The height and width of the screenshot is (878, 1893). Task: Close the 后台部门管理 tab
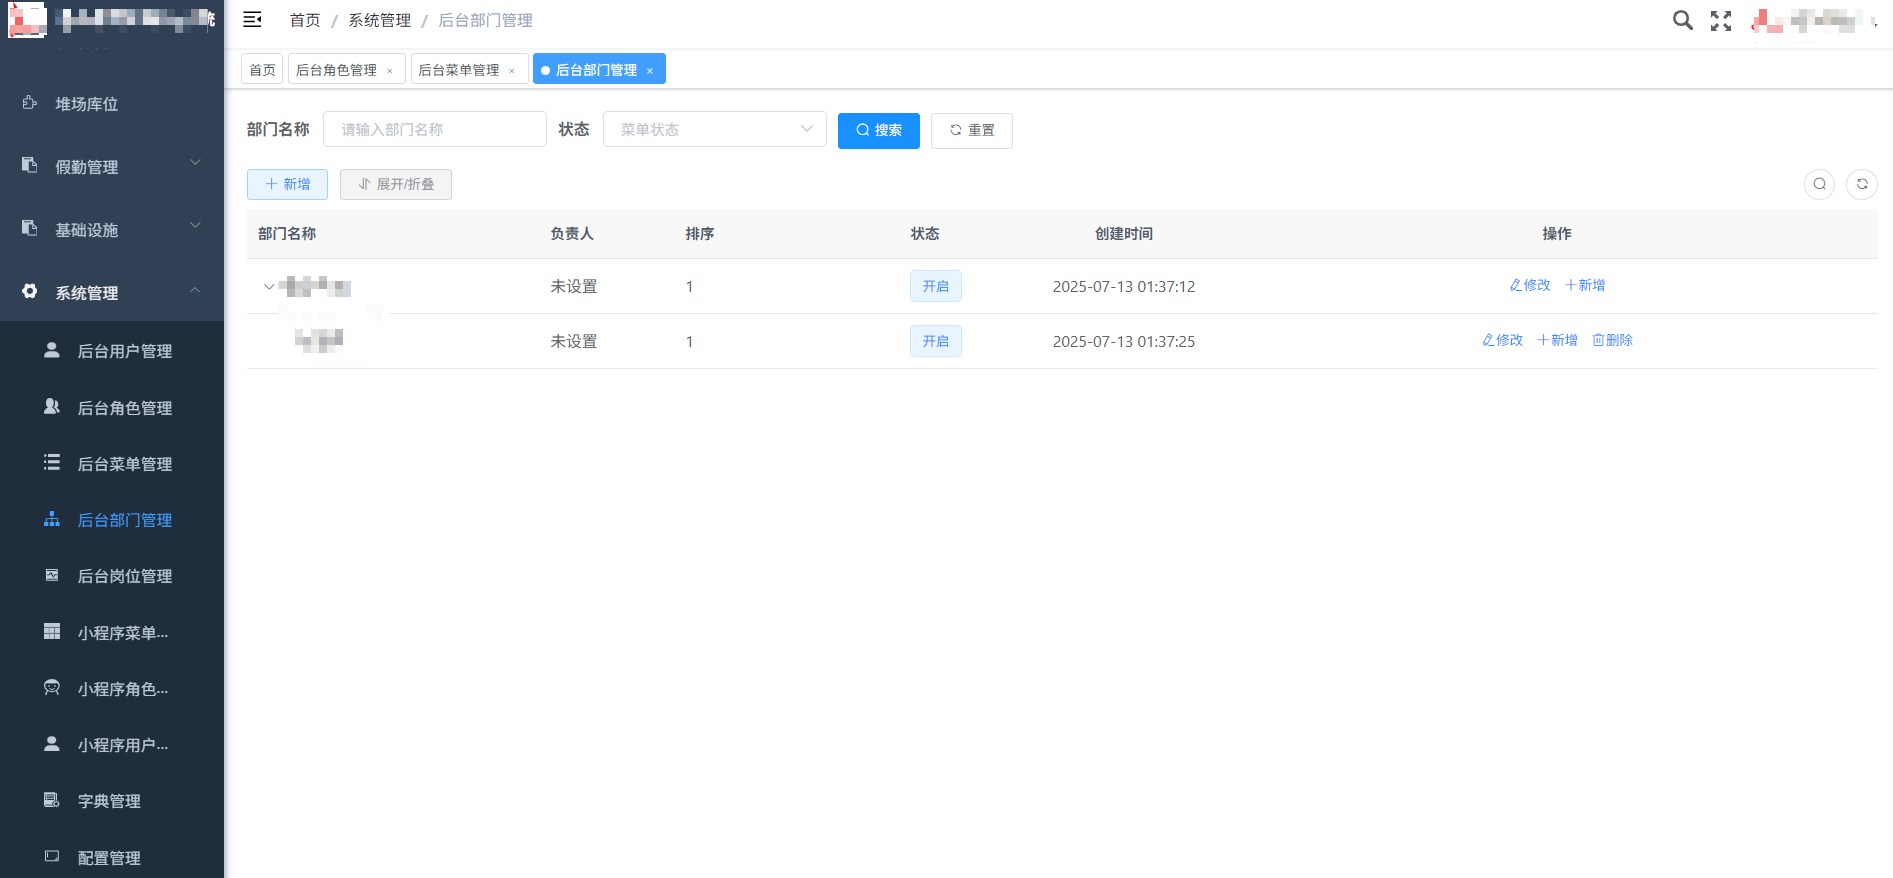tap(650, 71)
